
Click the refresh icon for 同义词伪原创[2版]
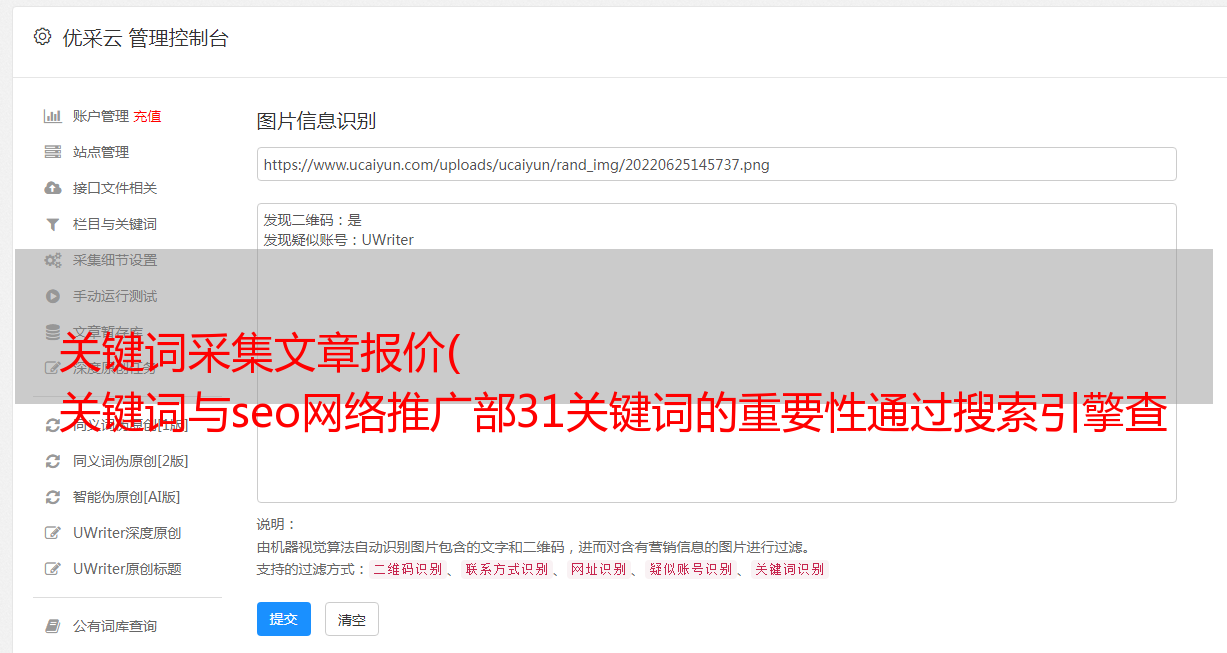(53, 461)
